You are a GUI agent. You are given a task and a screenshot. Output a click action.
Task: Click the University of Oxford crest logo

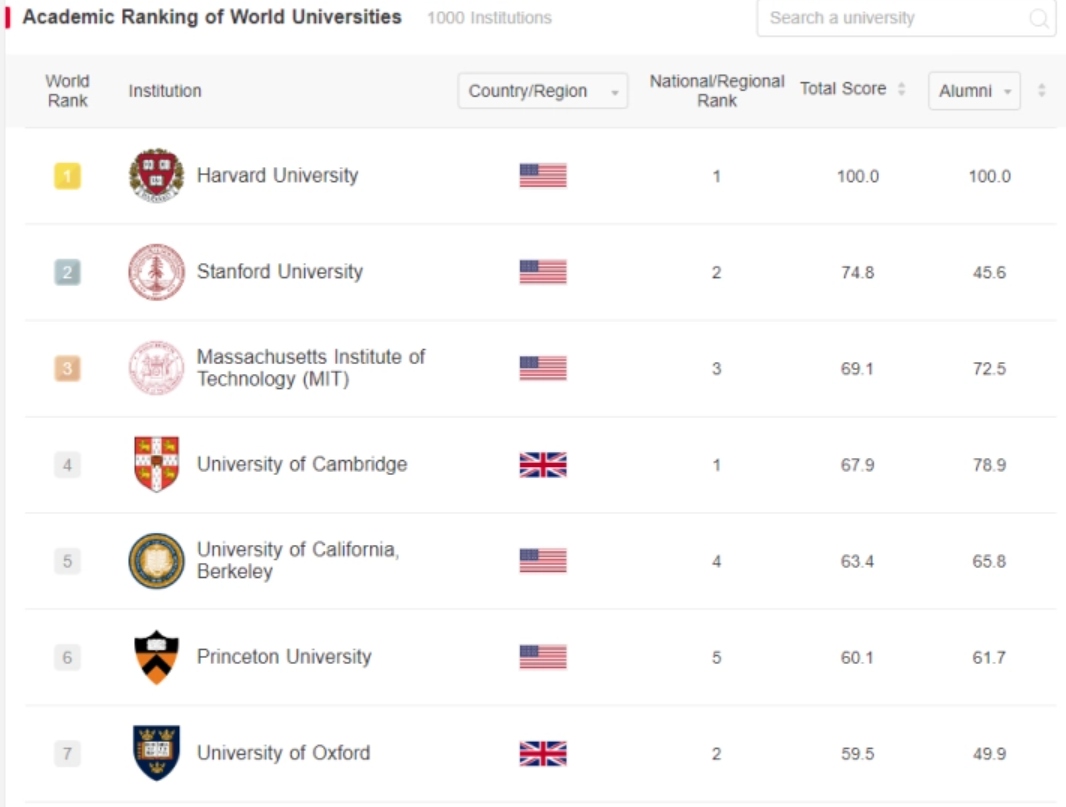[x=156, y=753]
